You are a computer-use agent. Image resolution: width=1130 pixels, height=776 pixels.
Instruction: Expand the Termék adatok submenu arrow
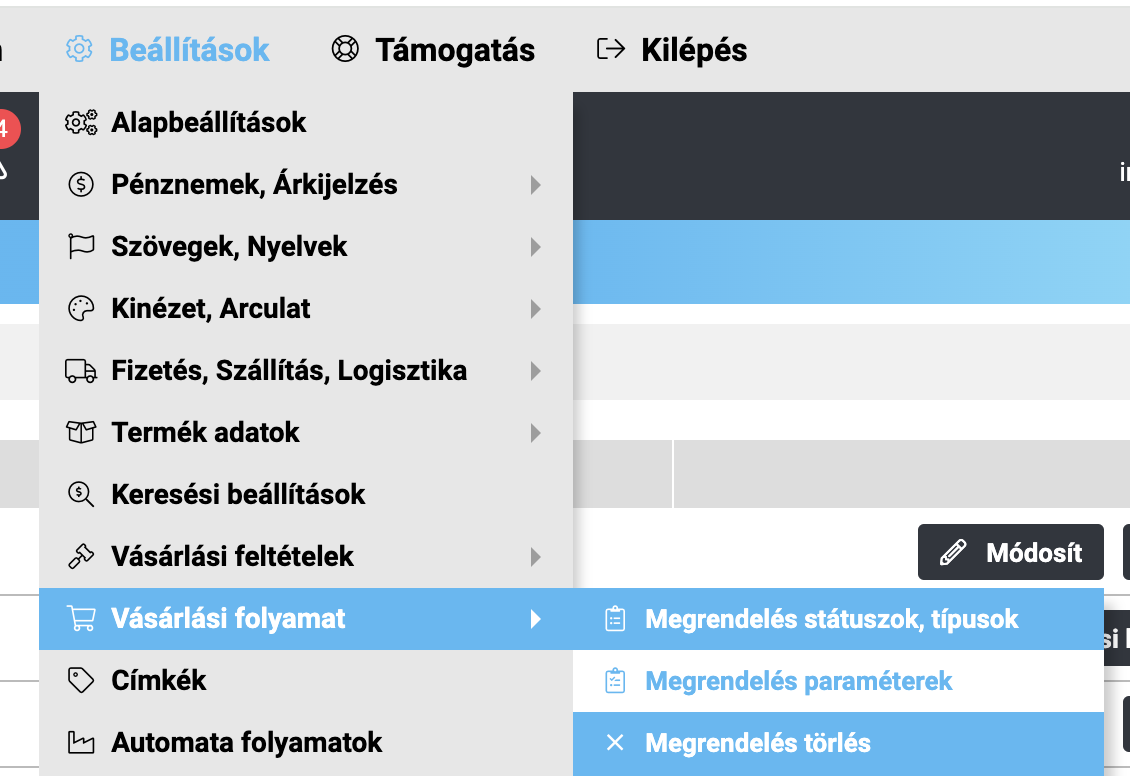click(x=535, y=432)
